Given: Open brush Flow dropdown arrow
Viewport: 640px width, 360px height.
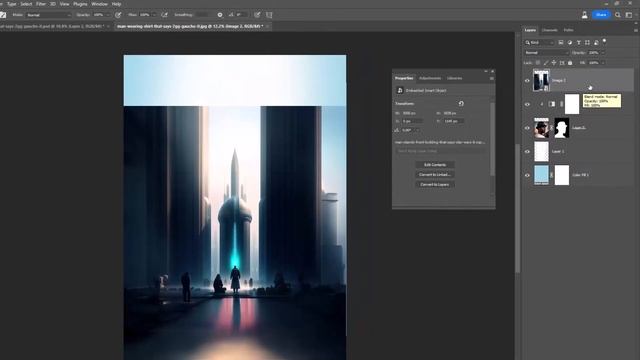Looking at the screenshot, I should pyautogui.click(x=154, y=15).
